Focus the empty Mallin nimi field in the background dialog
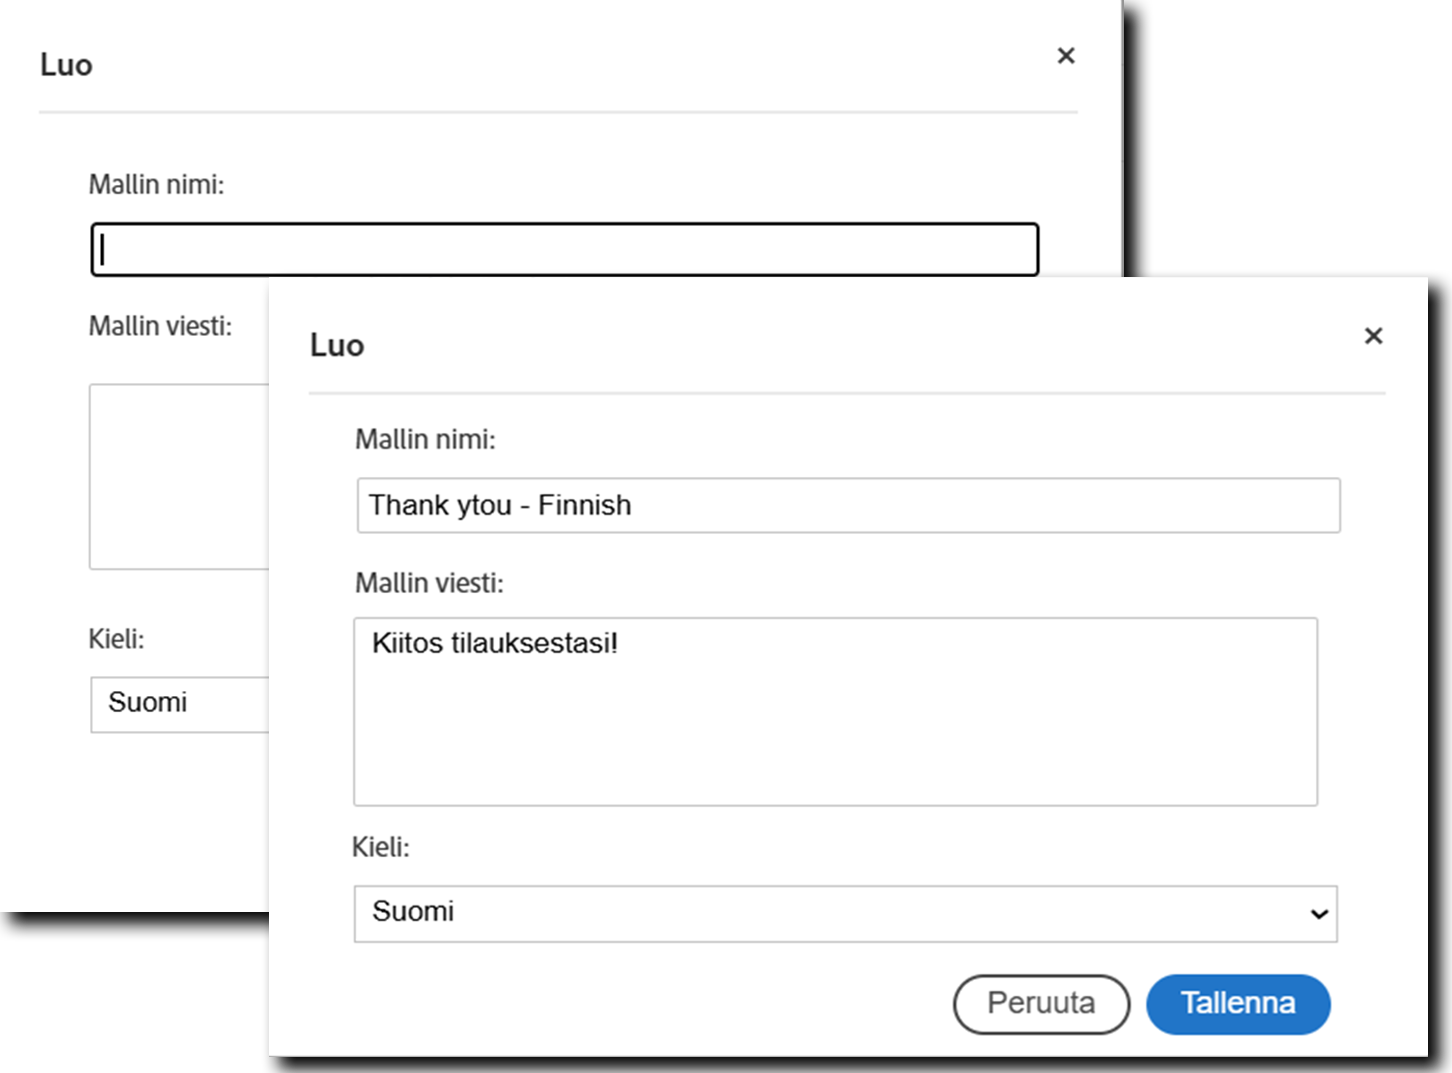The image size is (1452, 1073). [565, 249]
